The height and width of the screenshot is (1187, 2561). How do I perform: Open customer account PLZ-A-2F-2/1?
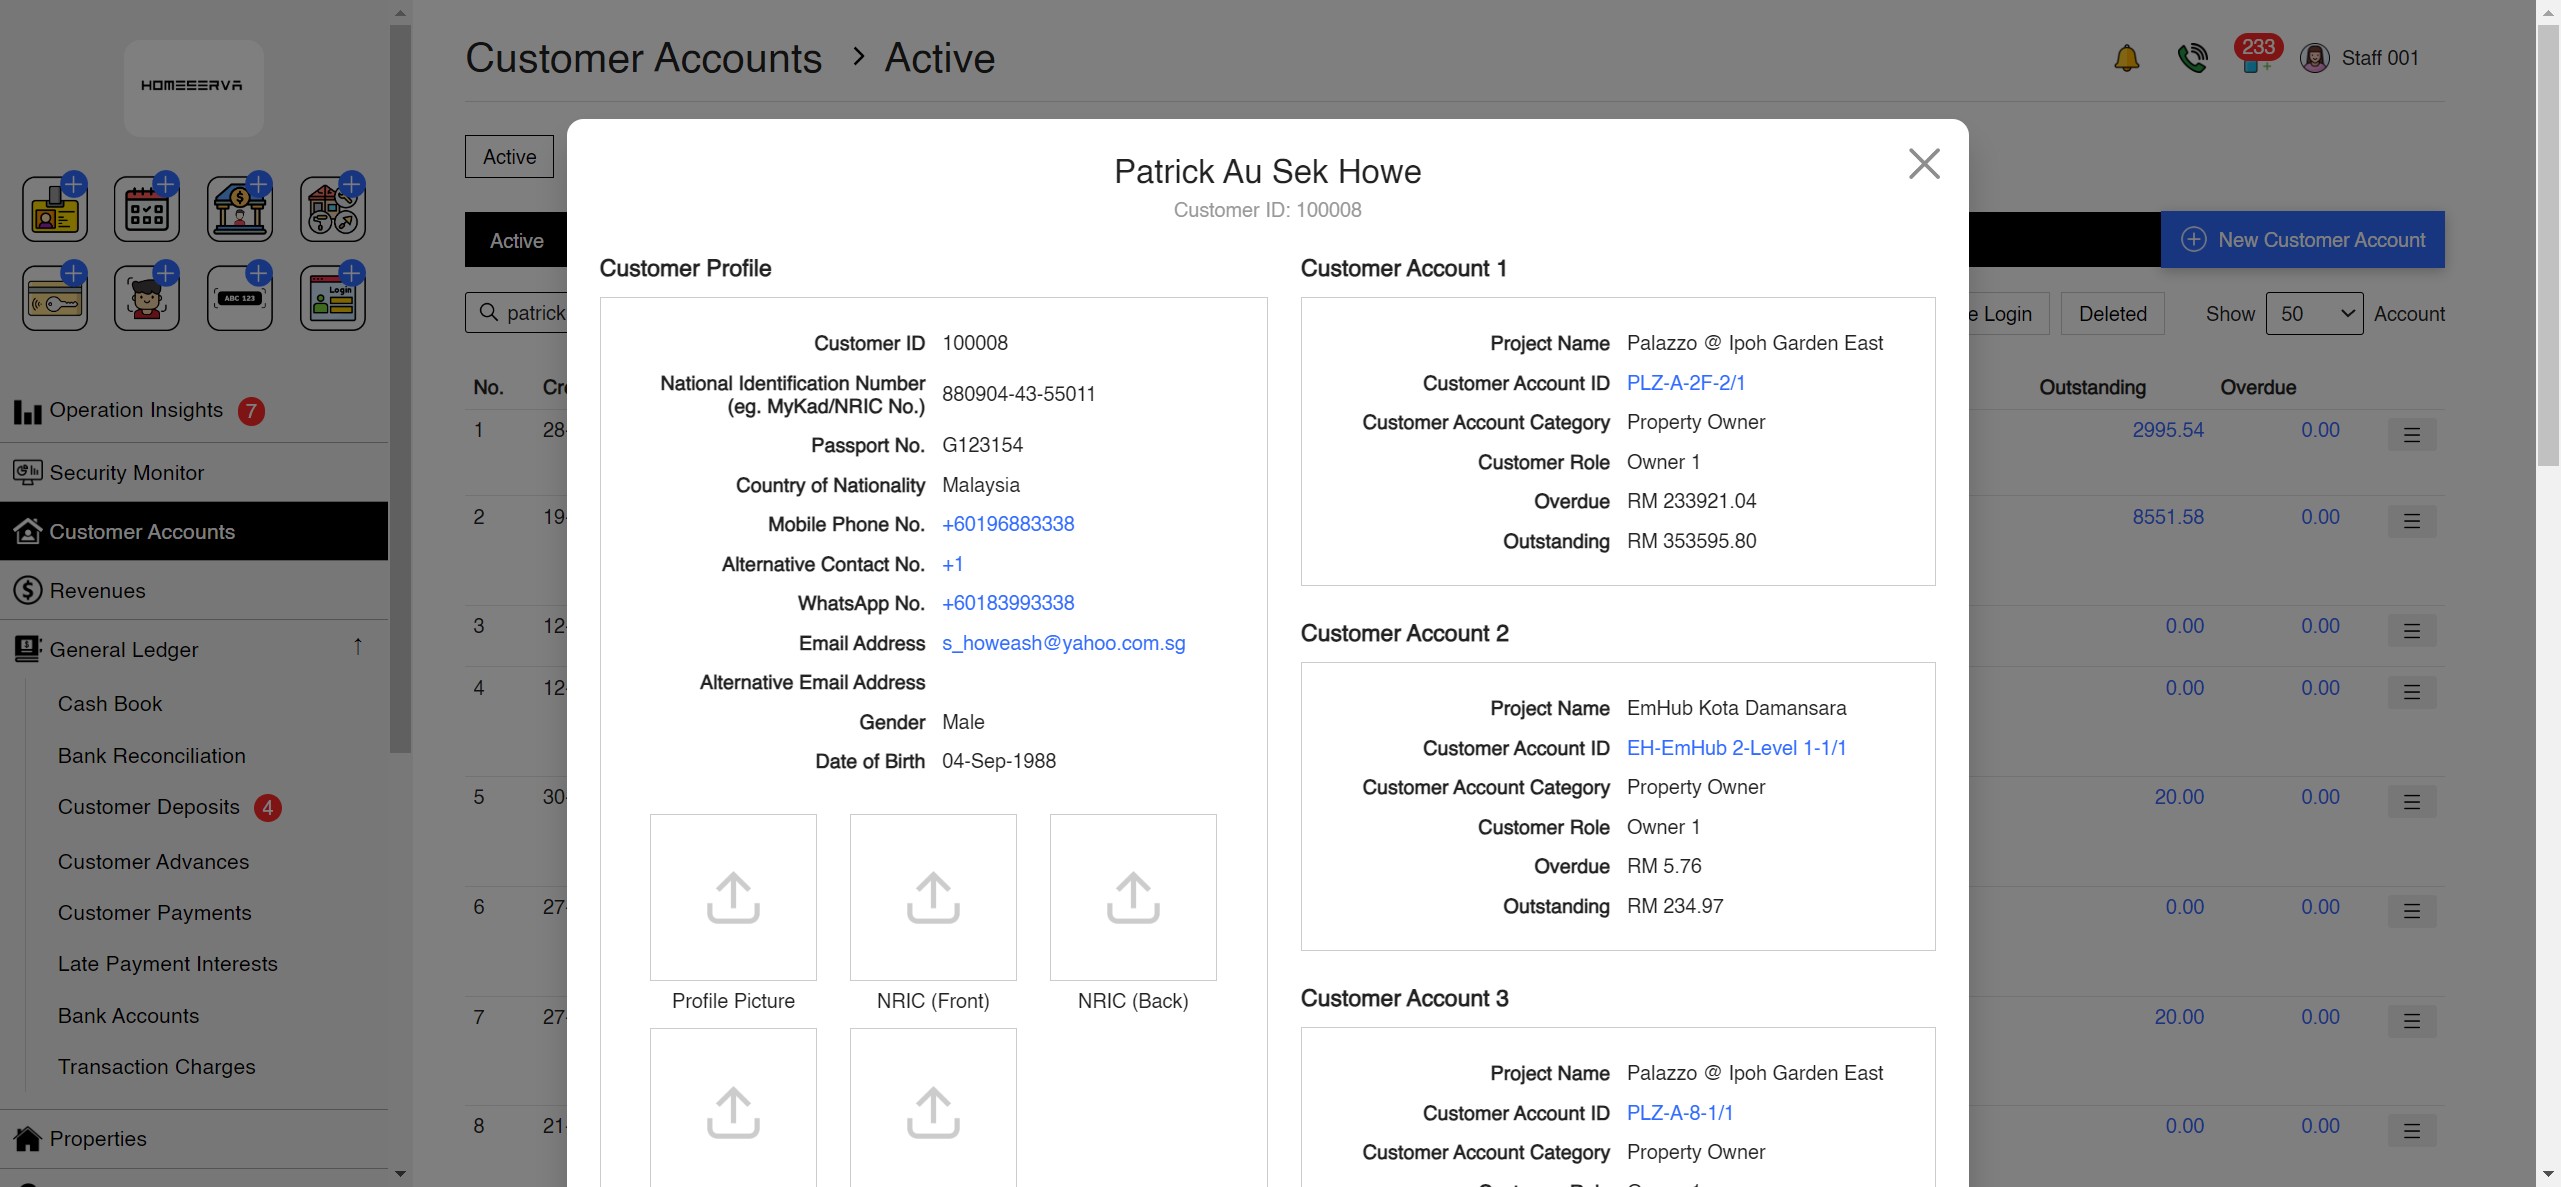point(1685,383)
